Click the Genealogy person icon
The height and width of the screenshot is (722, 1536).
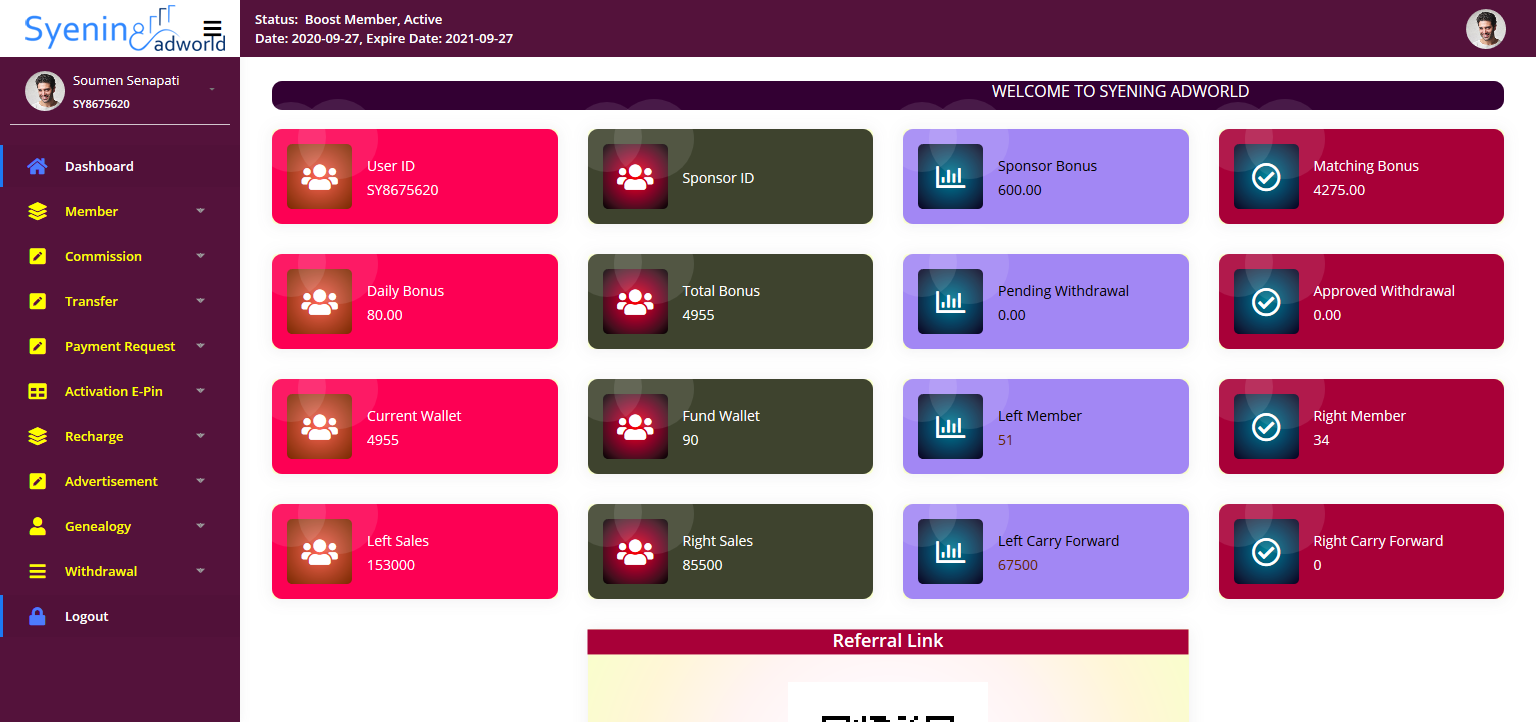coord(38,526)
